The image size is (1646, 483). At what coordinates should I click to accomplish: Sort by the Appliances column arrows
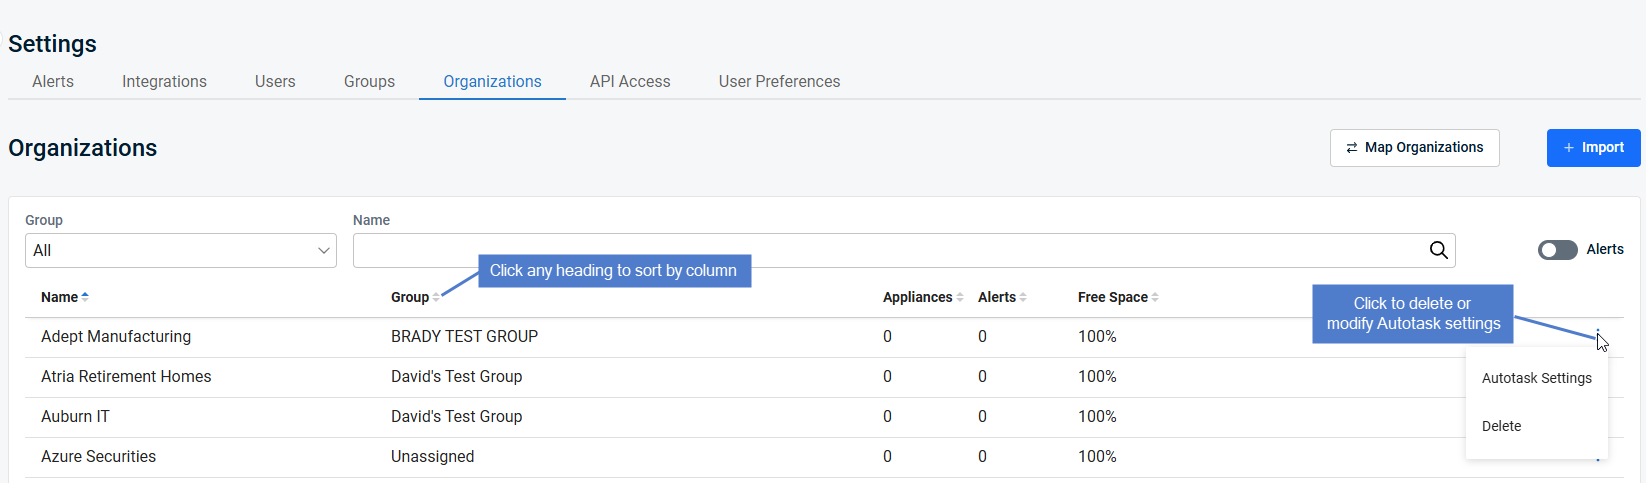click(960, 297)
